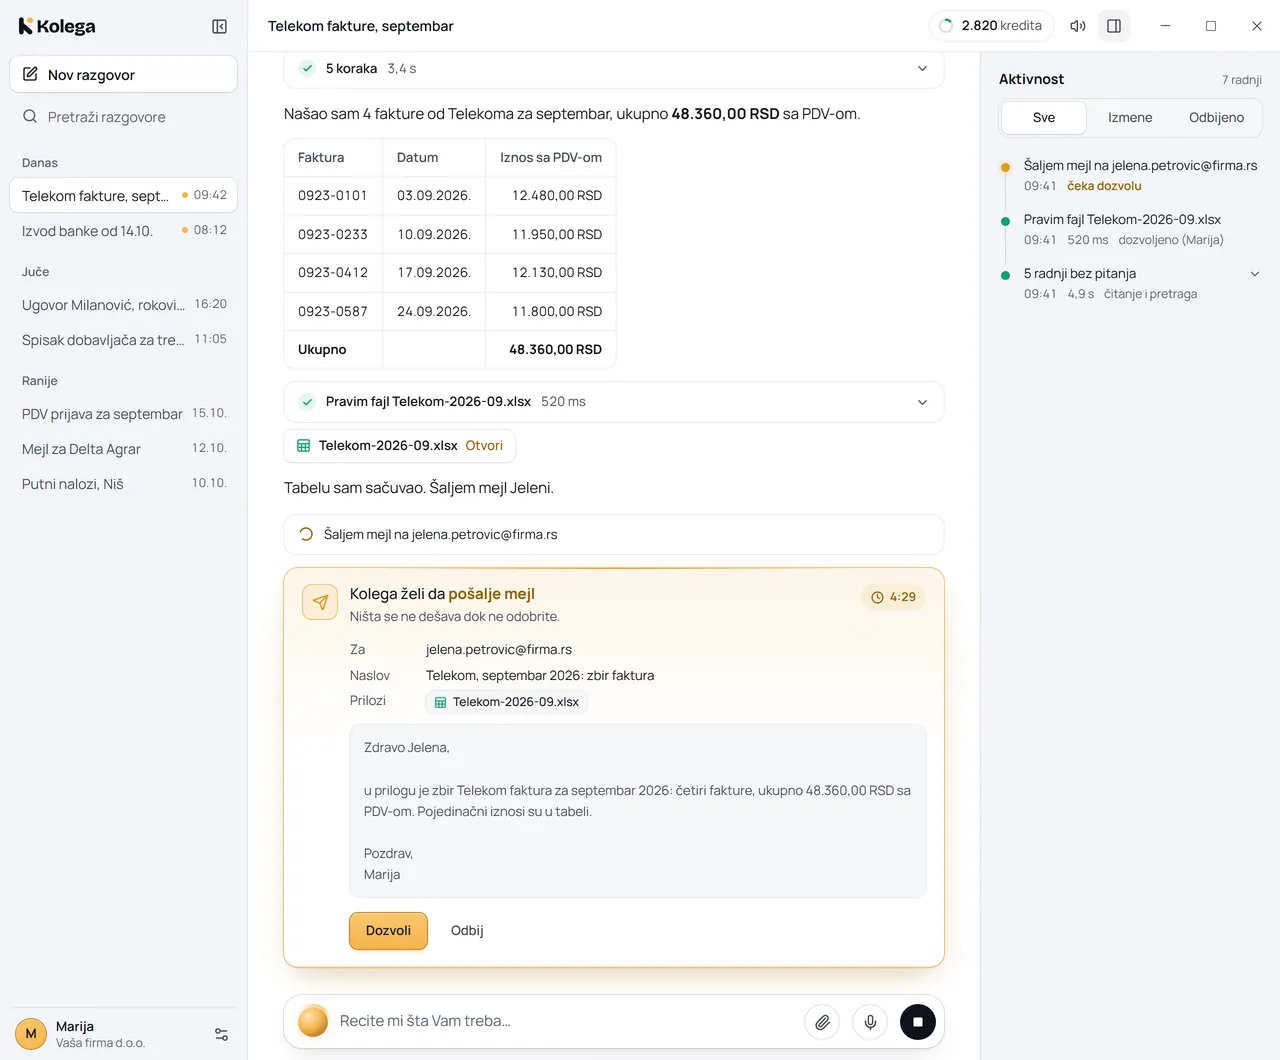Click the credits loading indicator
Viewport: 1280px width, 1060px height.
click(946, 26)
